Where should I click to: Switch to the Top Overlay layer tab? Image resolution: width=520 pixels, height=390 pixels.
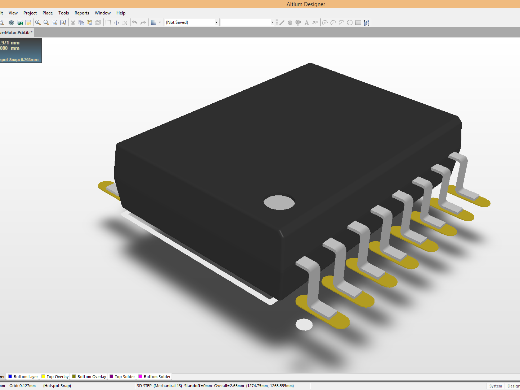point(55,376)
